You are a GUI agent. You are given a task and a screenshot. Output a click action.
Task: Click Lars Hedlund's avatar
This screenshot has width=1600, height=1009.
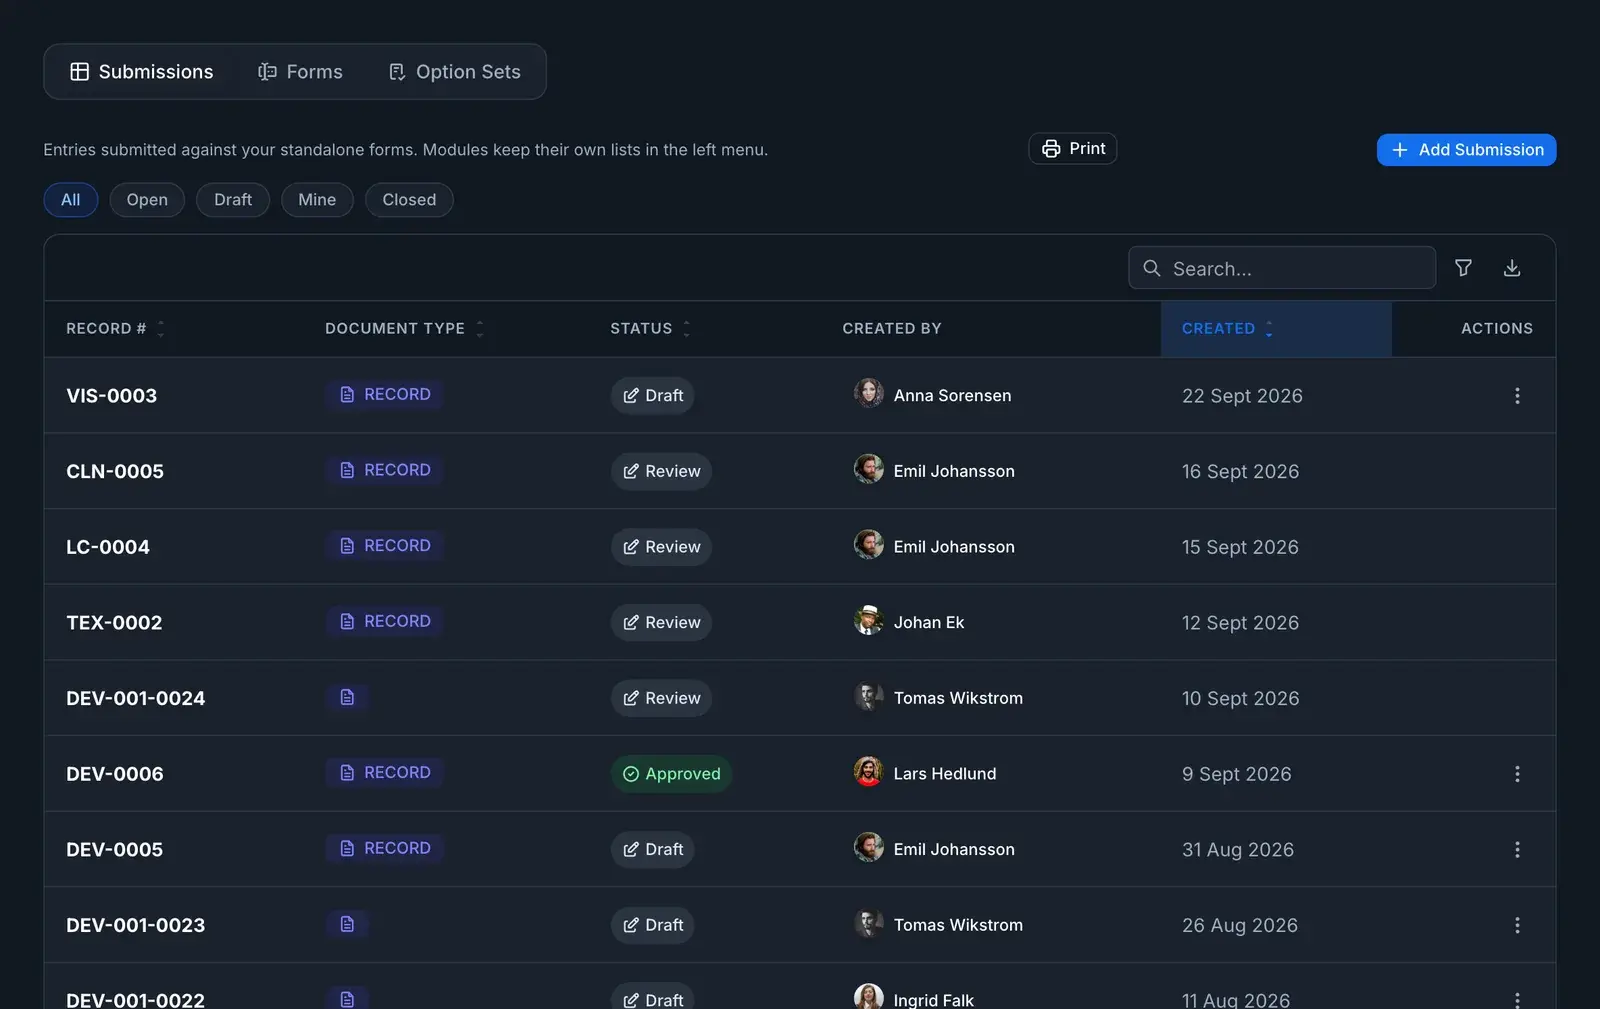pyautogui.click(x=868, y=771)
